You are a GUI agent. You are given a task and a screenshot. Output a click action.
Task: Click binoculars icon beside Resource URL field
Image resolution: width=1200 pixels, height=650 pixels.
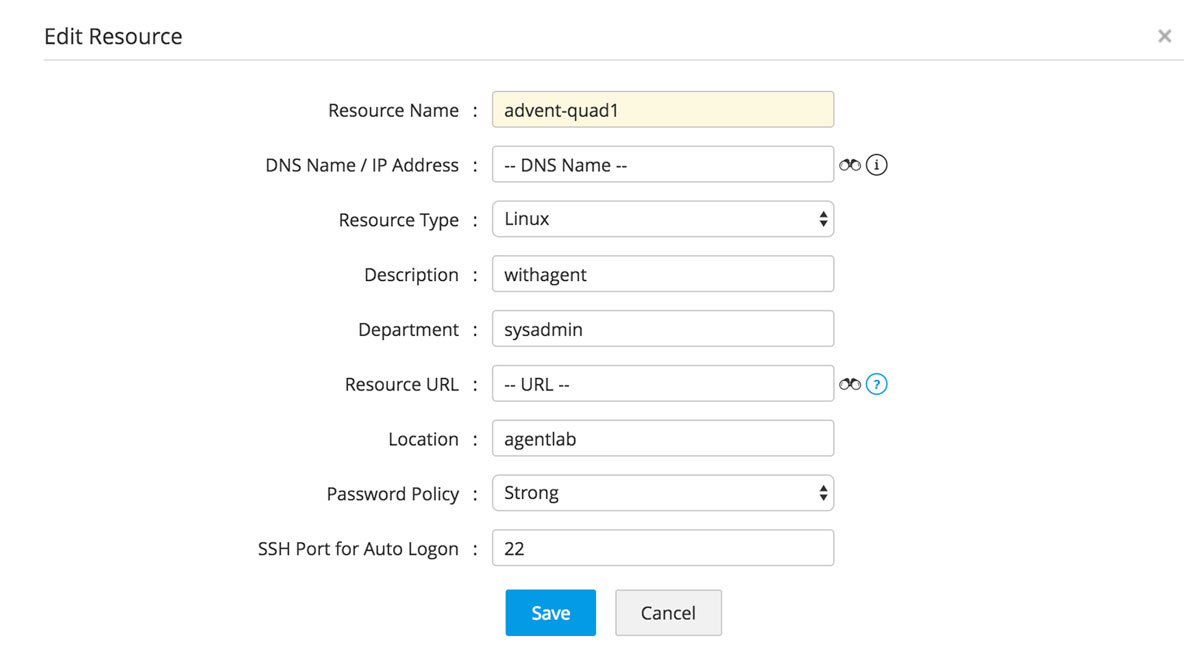(x=850, y=384)
